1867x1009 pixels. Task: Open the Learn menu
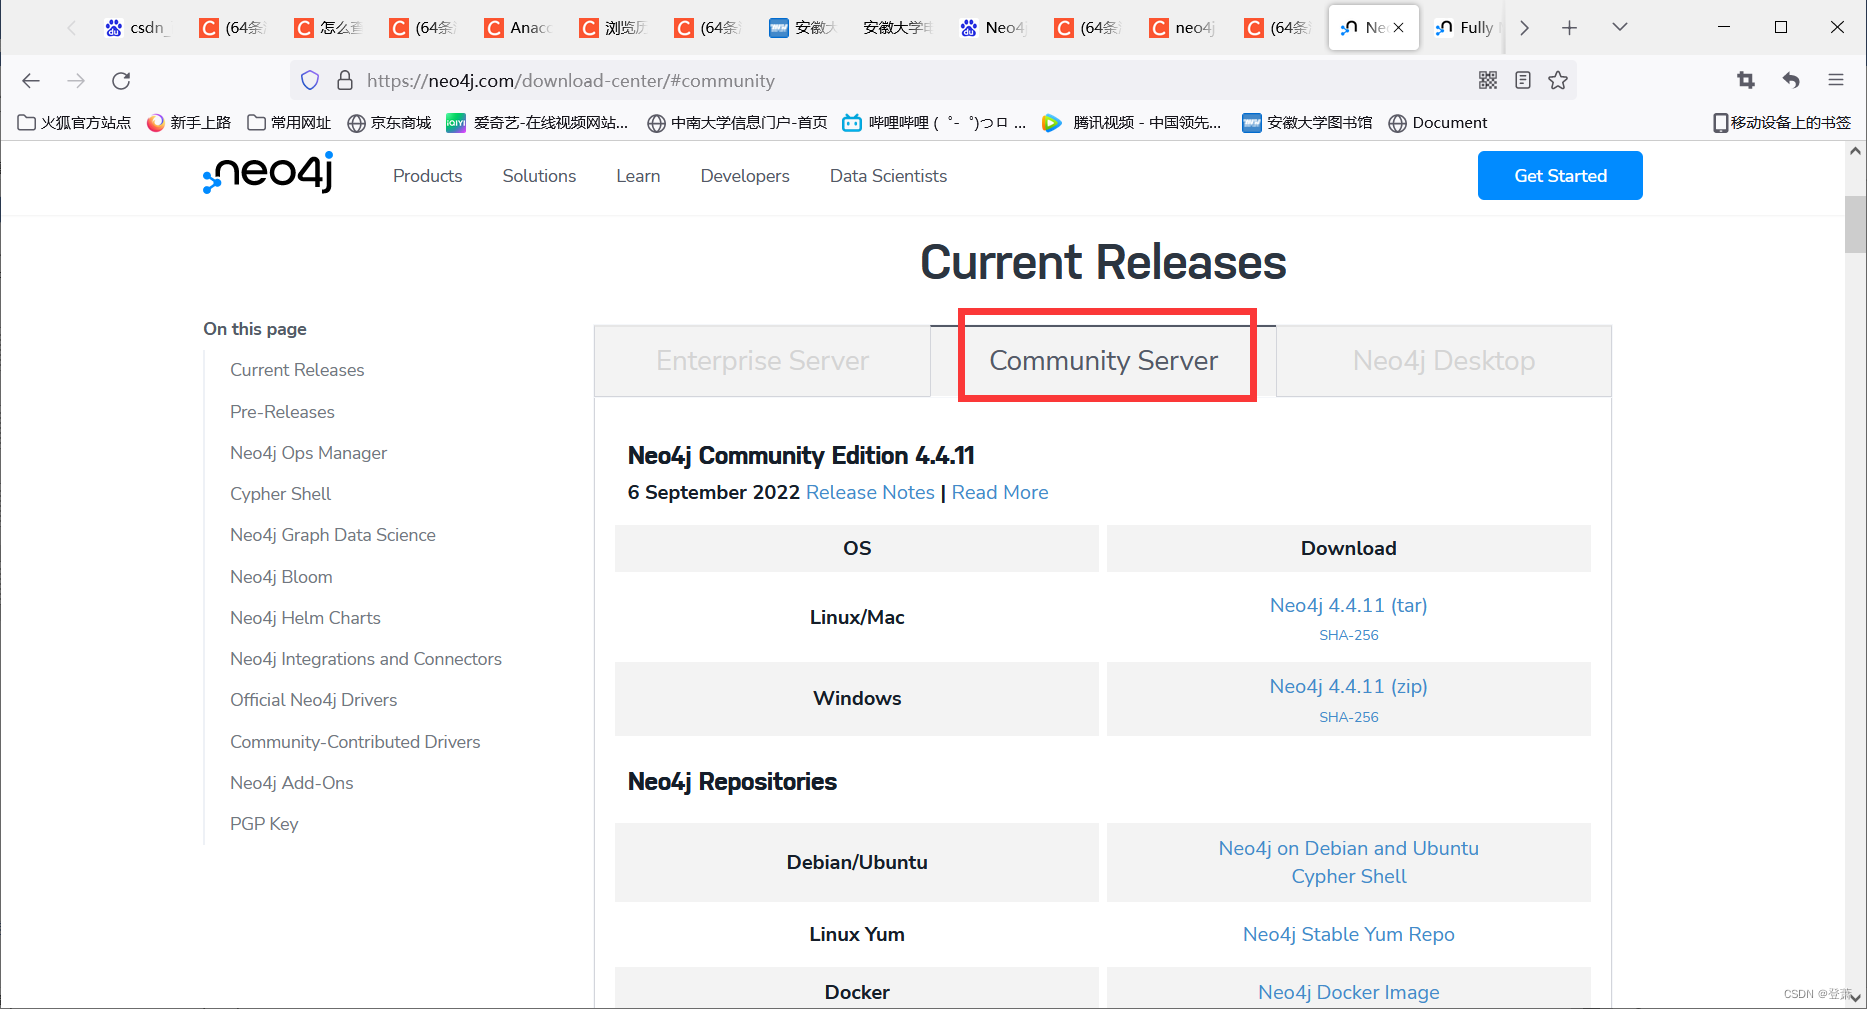click(x=638, y=176)
